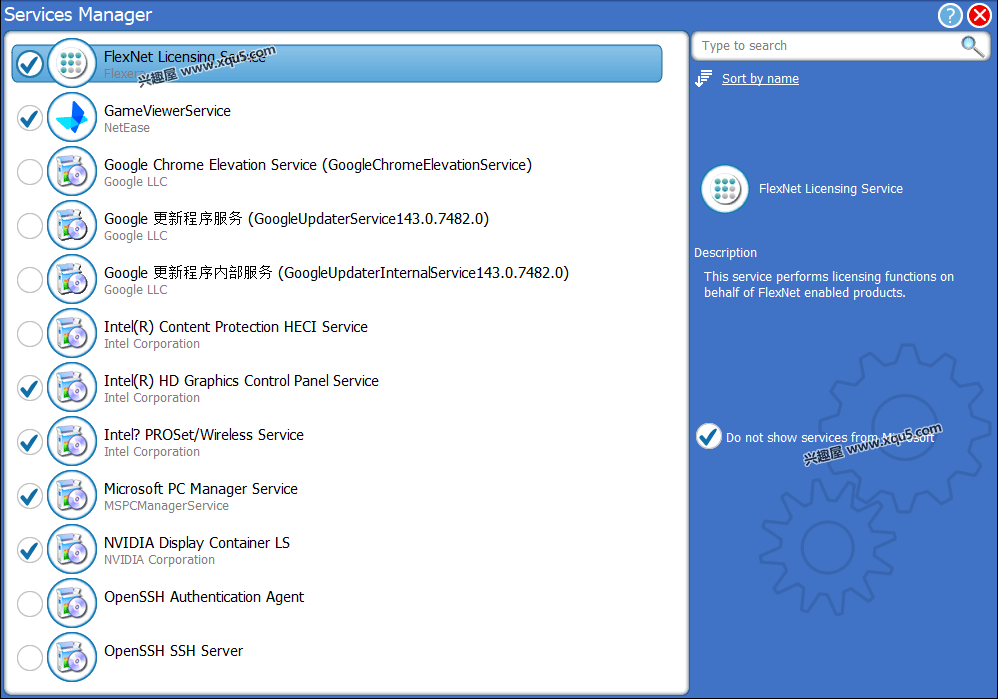
Task: Click the GameViewerService NetEase logo icon
Action: [69, 117]
